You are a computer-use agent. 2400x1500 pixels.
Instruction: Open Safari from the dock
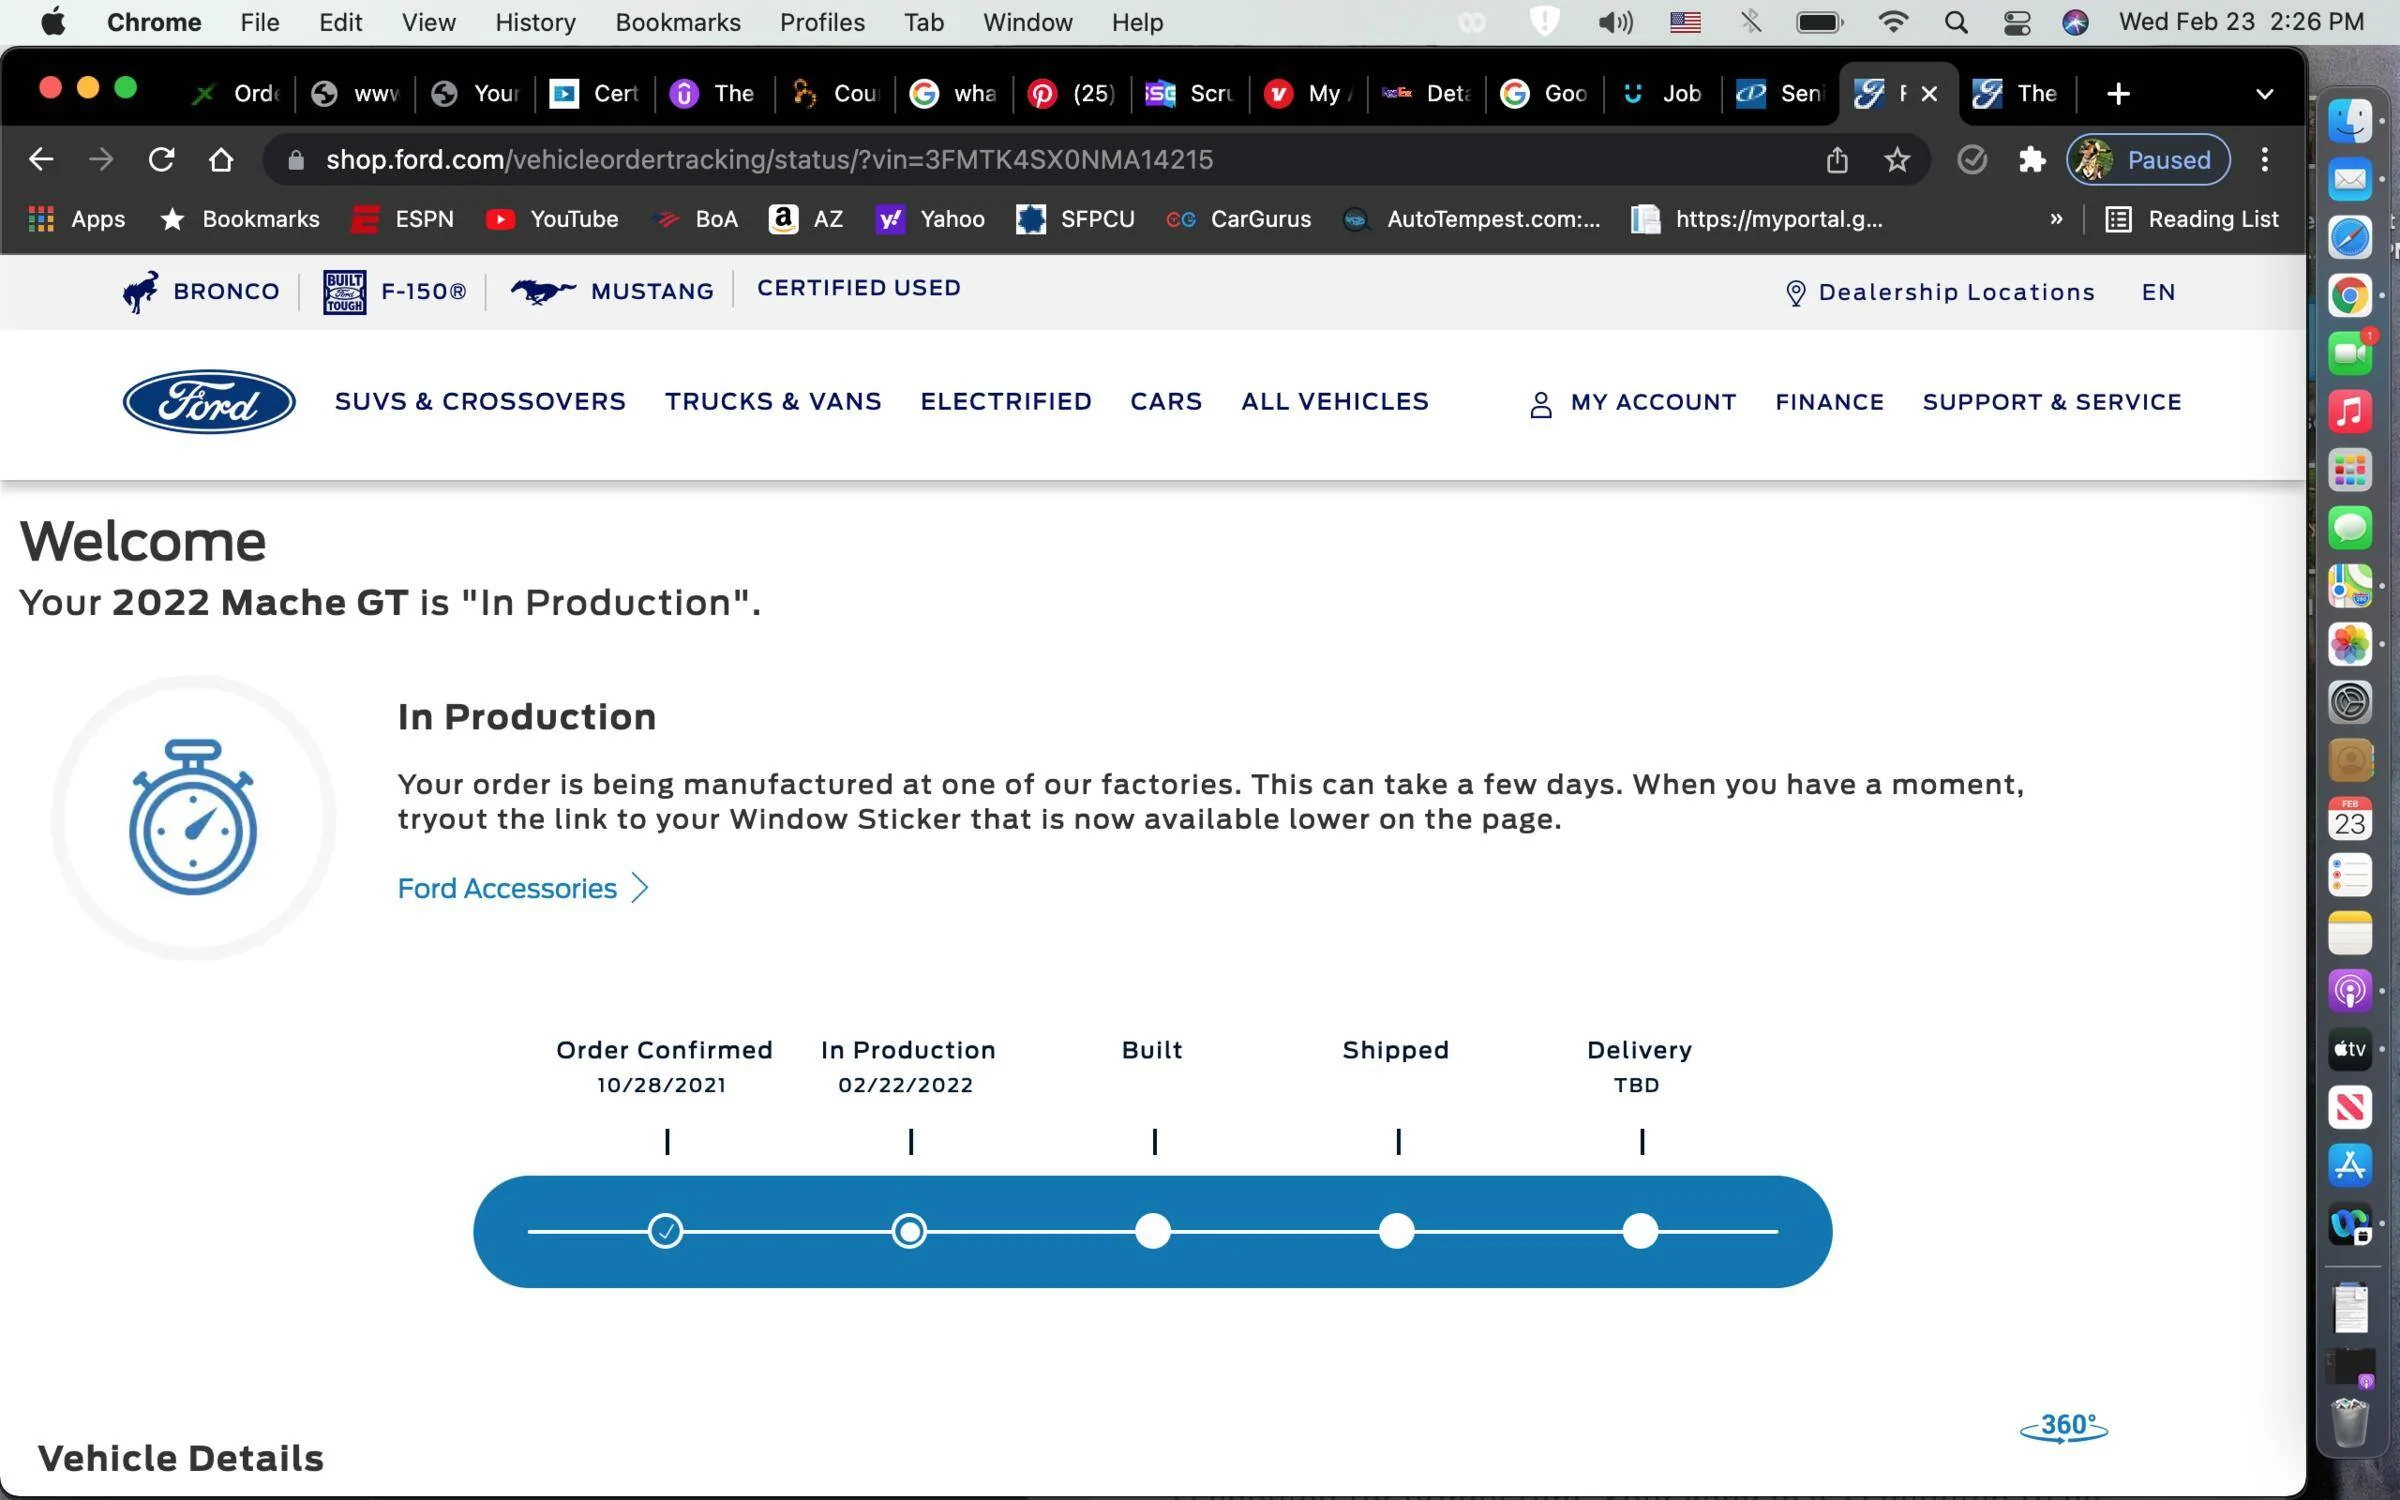[x=2350, y=237]
